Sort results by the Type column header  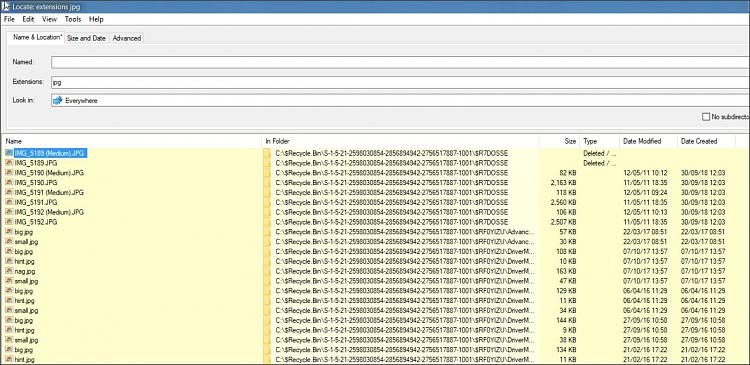(x=599, y=141)
